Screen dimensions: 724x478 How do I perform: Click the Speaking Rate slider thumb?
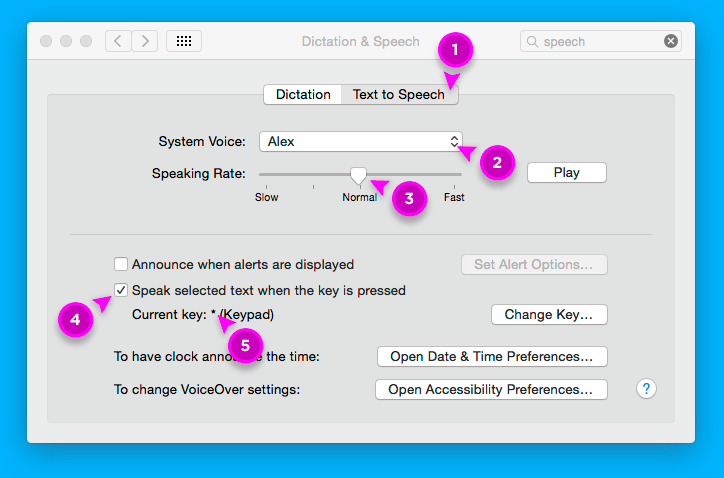click(358, 175)
